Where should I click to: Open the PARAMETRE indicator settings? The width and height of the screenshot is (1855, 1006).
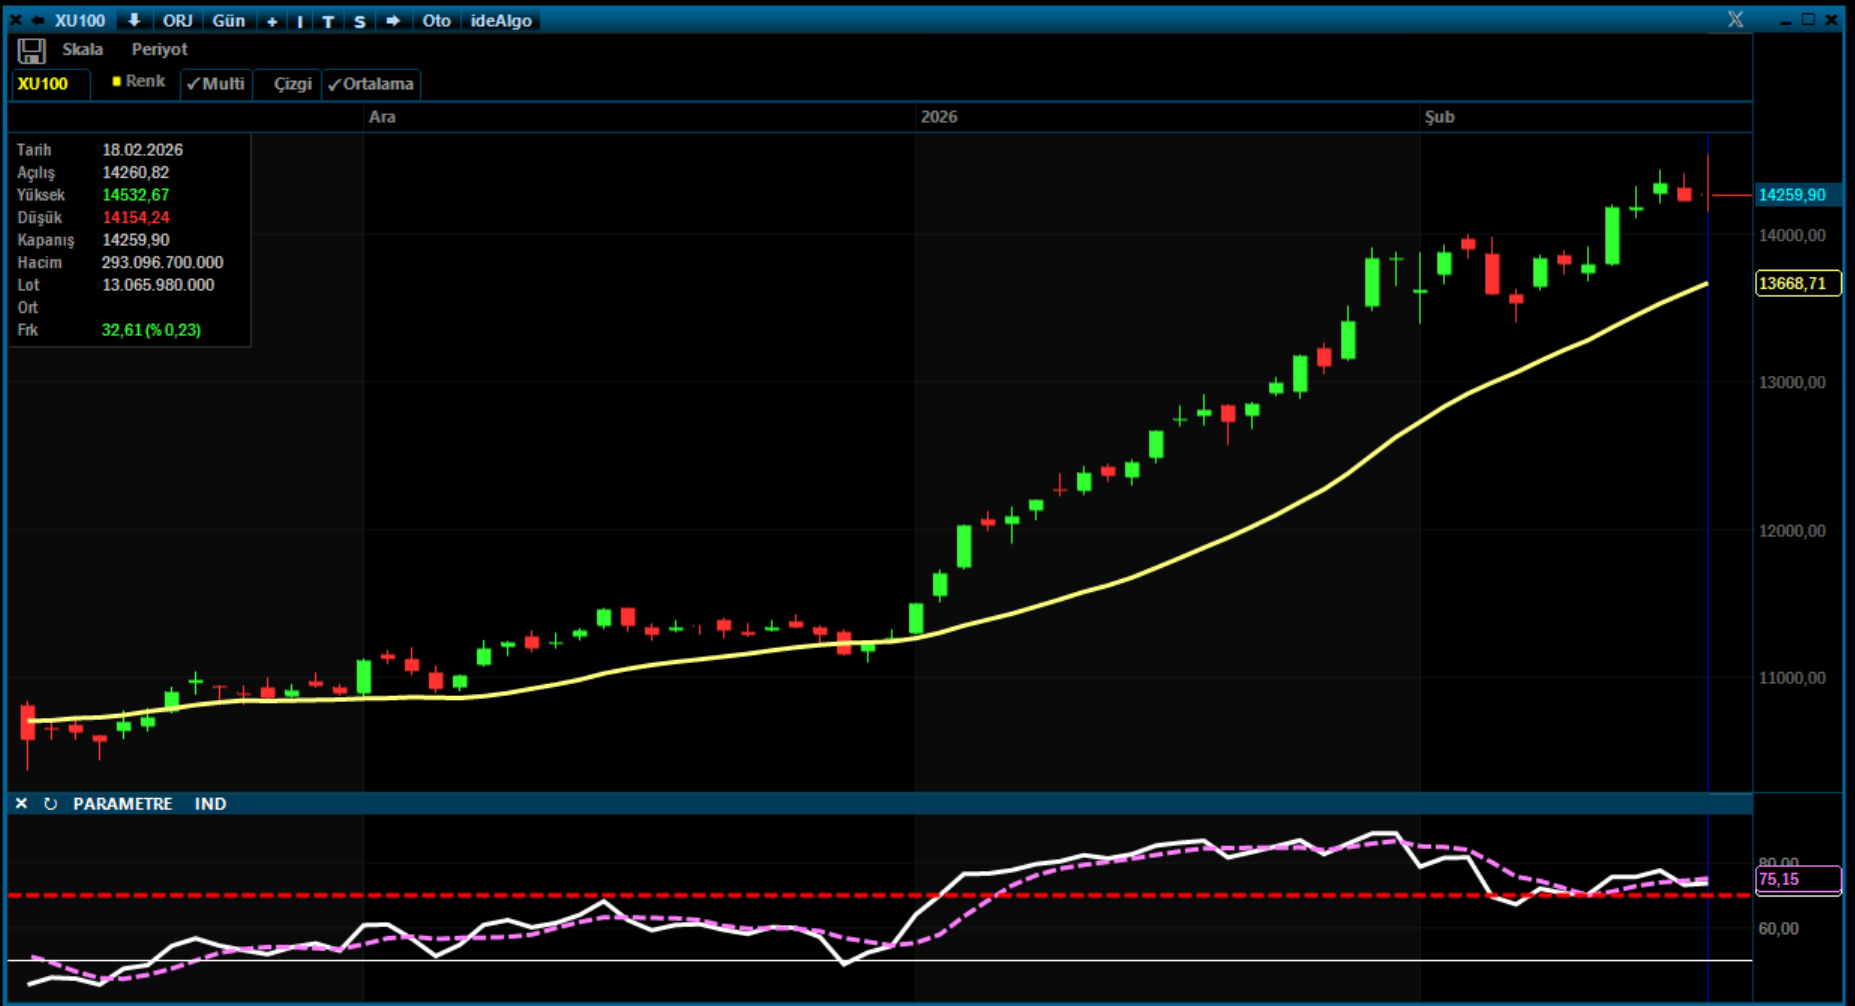[122, 804]
